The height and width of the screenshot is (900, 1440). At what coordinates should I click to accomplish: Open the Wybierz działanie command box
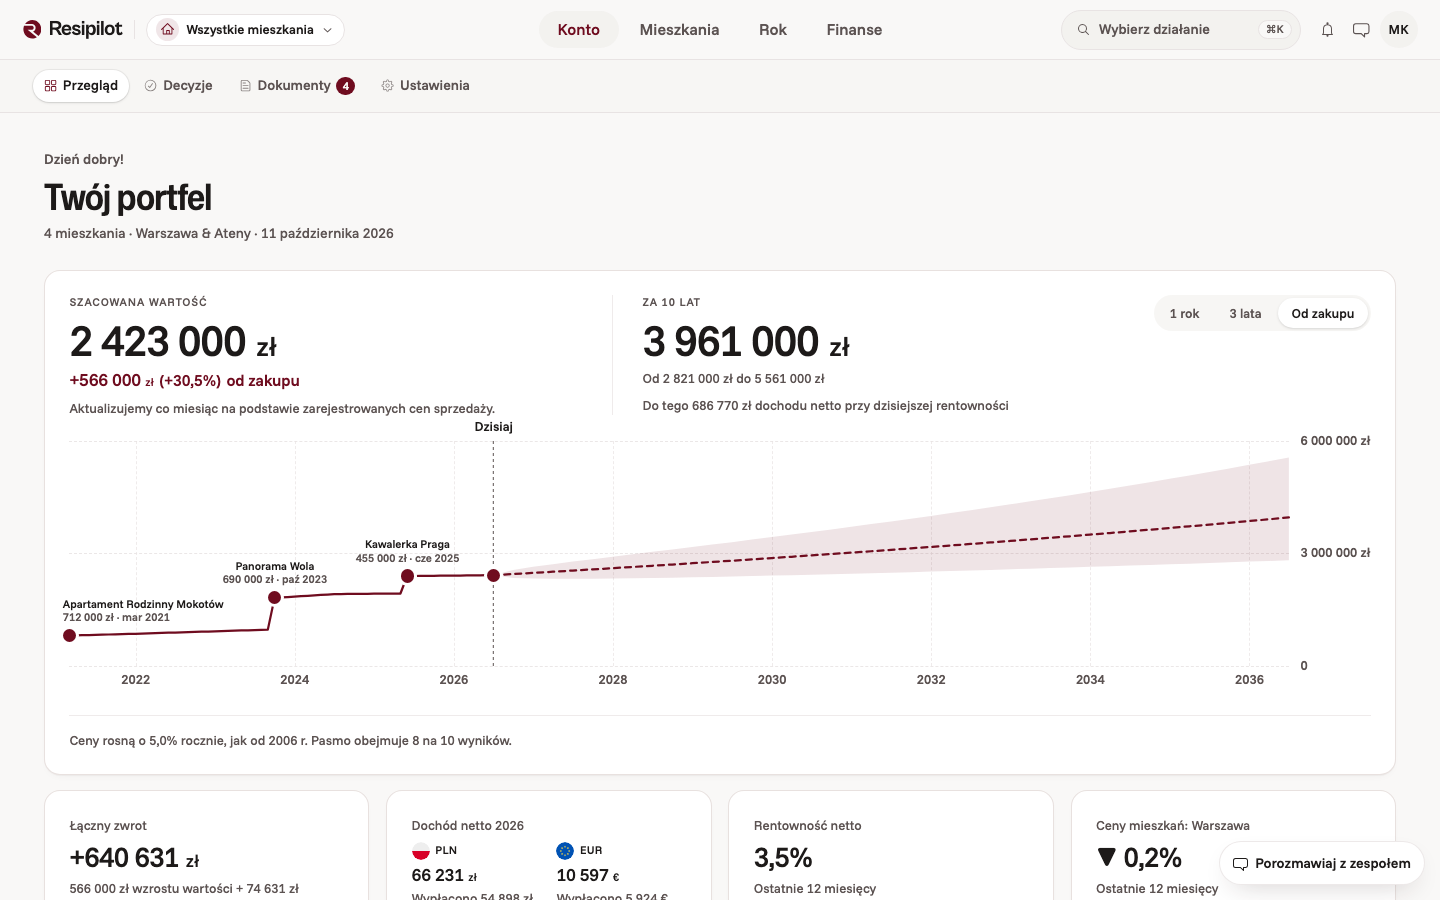pyautogui.click(x=1180, y=30)
